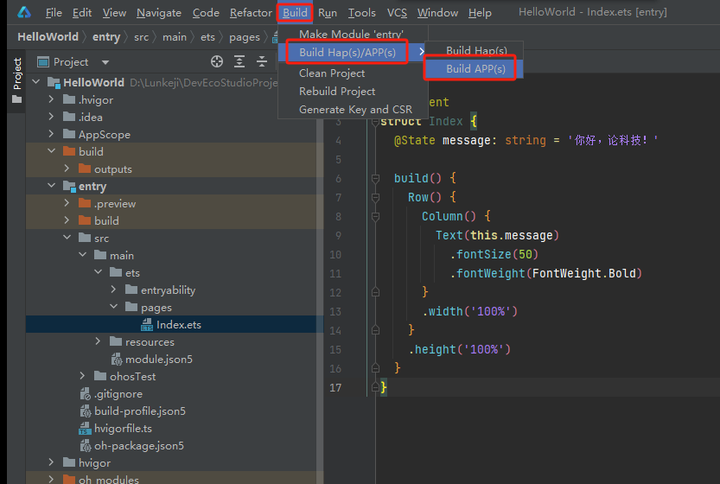Expand the ohosTest folder
The width and height of the screenshot is (720, 484).
coord(82,376)
